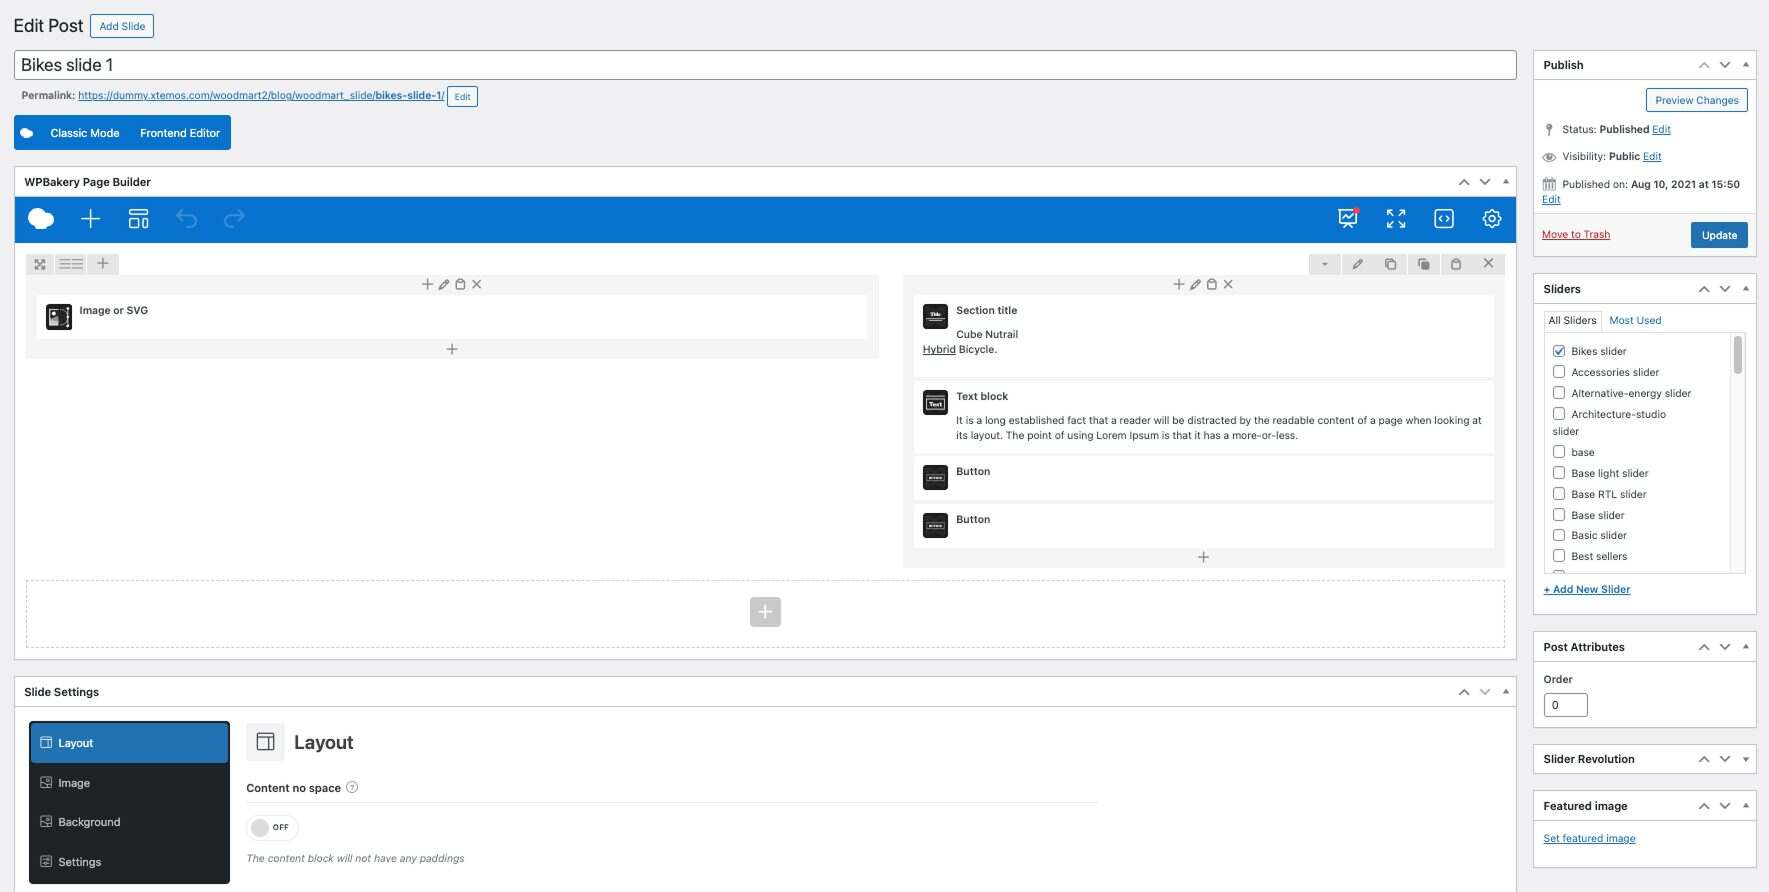
Task: Click the post title field
Action: [765, 65]
